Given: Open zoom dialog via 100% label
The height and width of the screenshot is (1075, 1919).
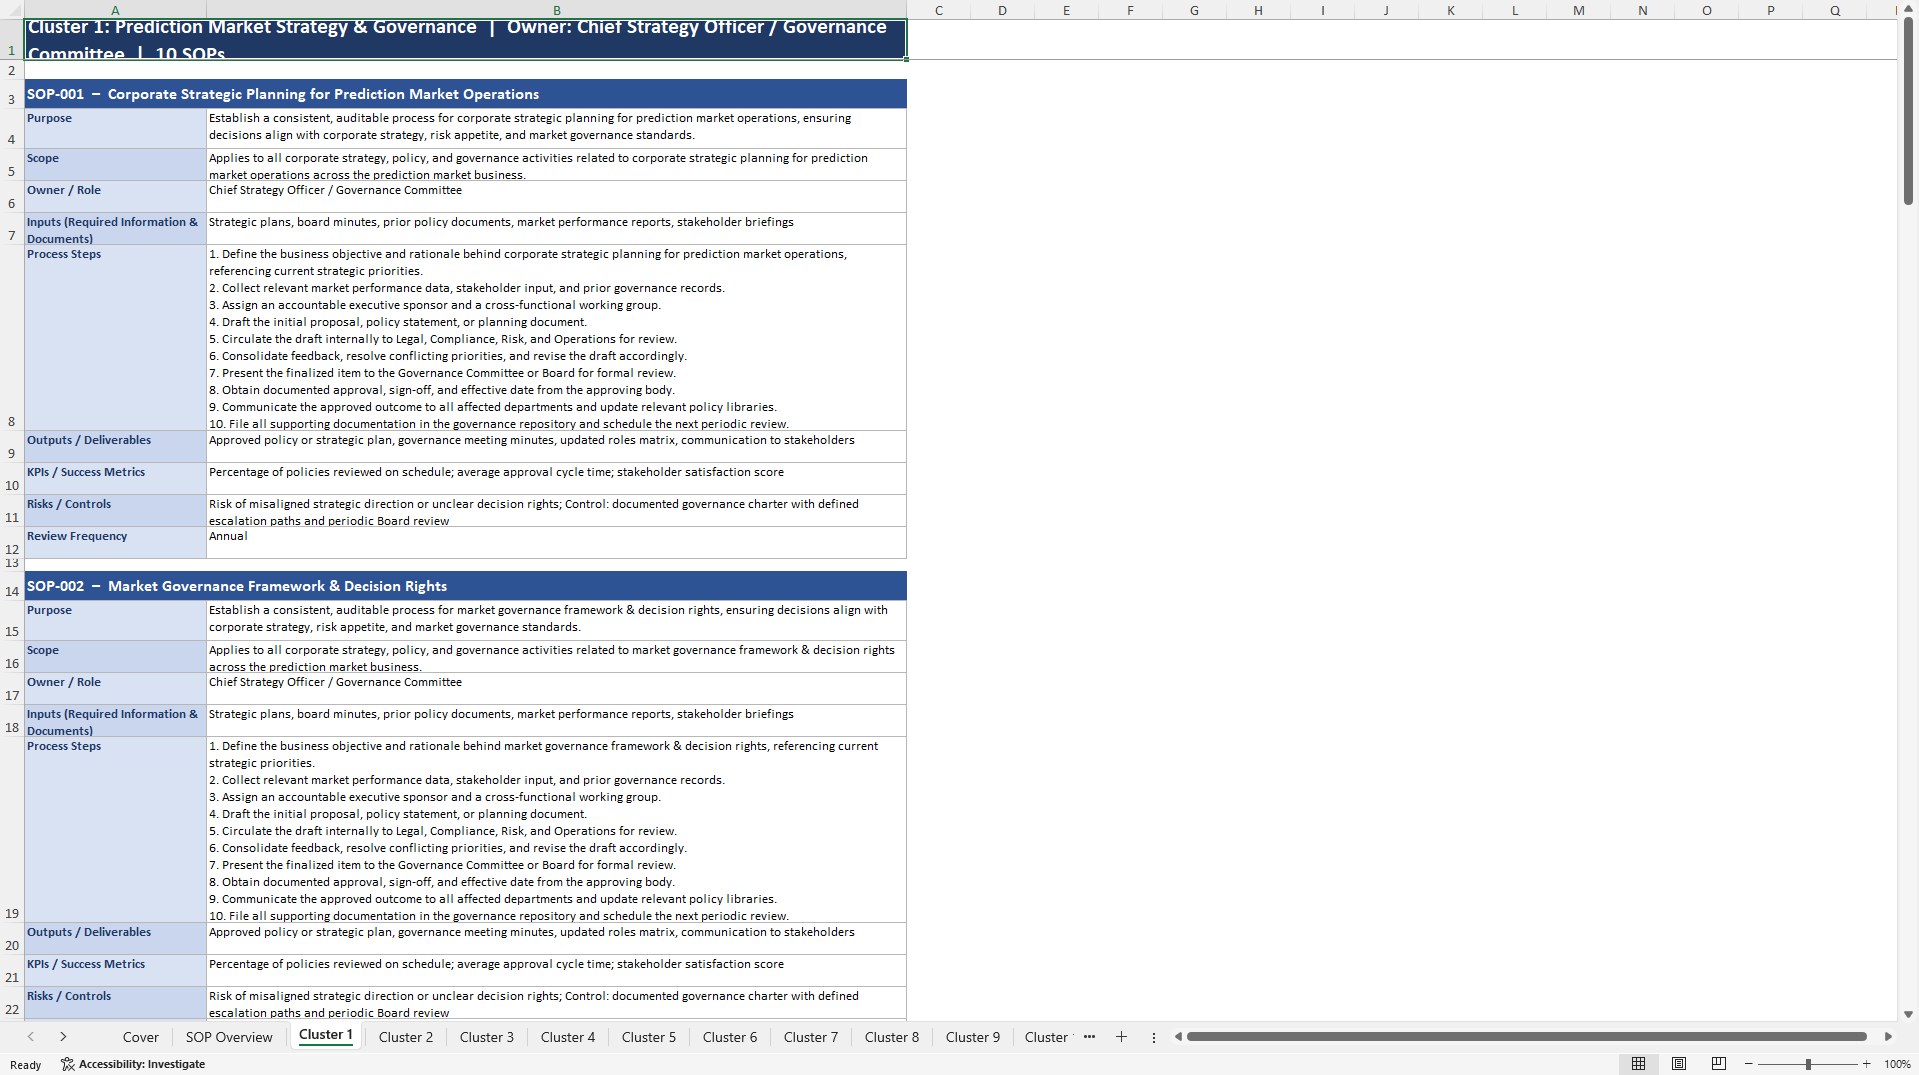Looking at the screenshot, I should [1897, 1064].
